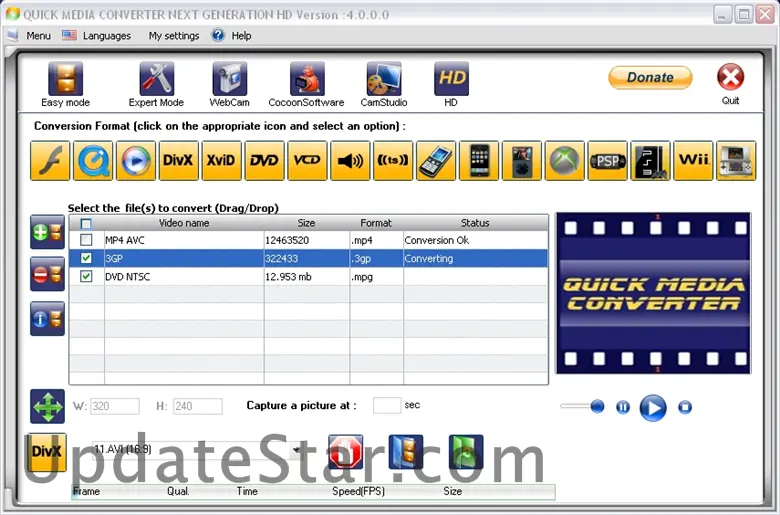780x515 pixels.
Task: Select the (ts) transport stream format
Action: click(393, 160)
